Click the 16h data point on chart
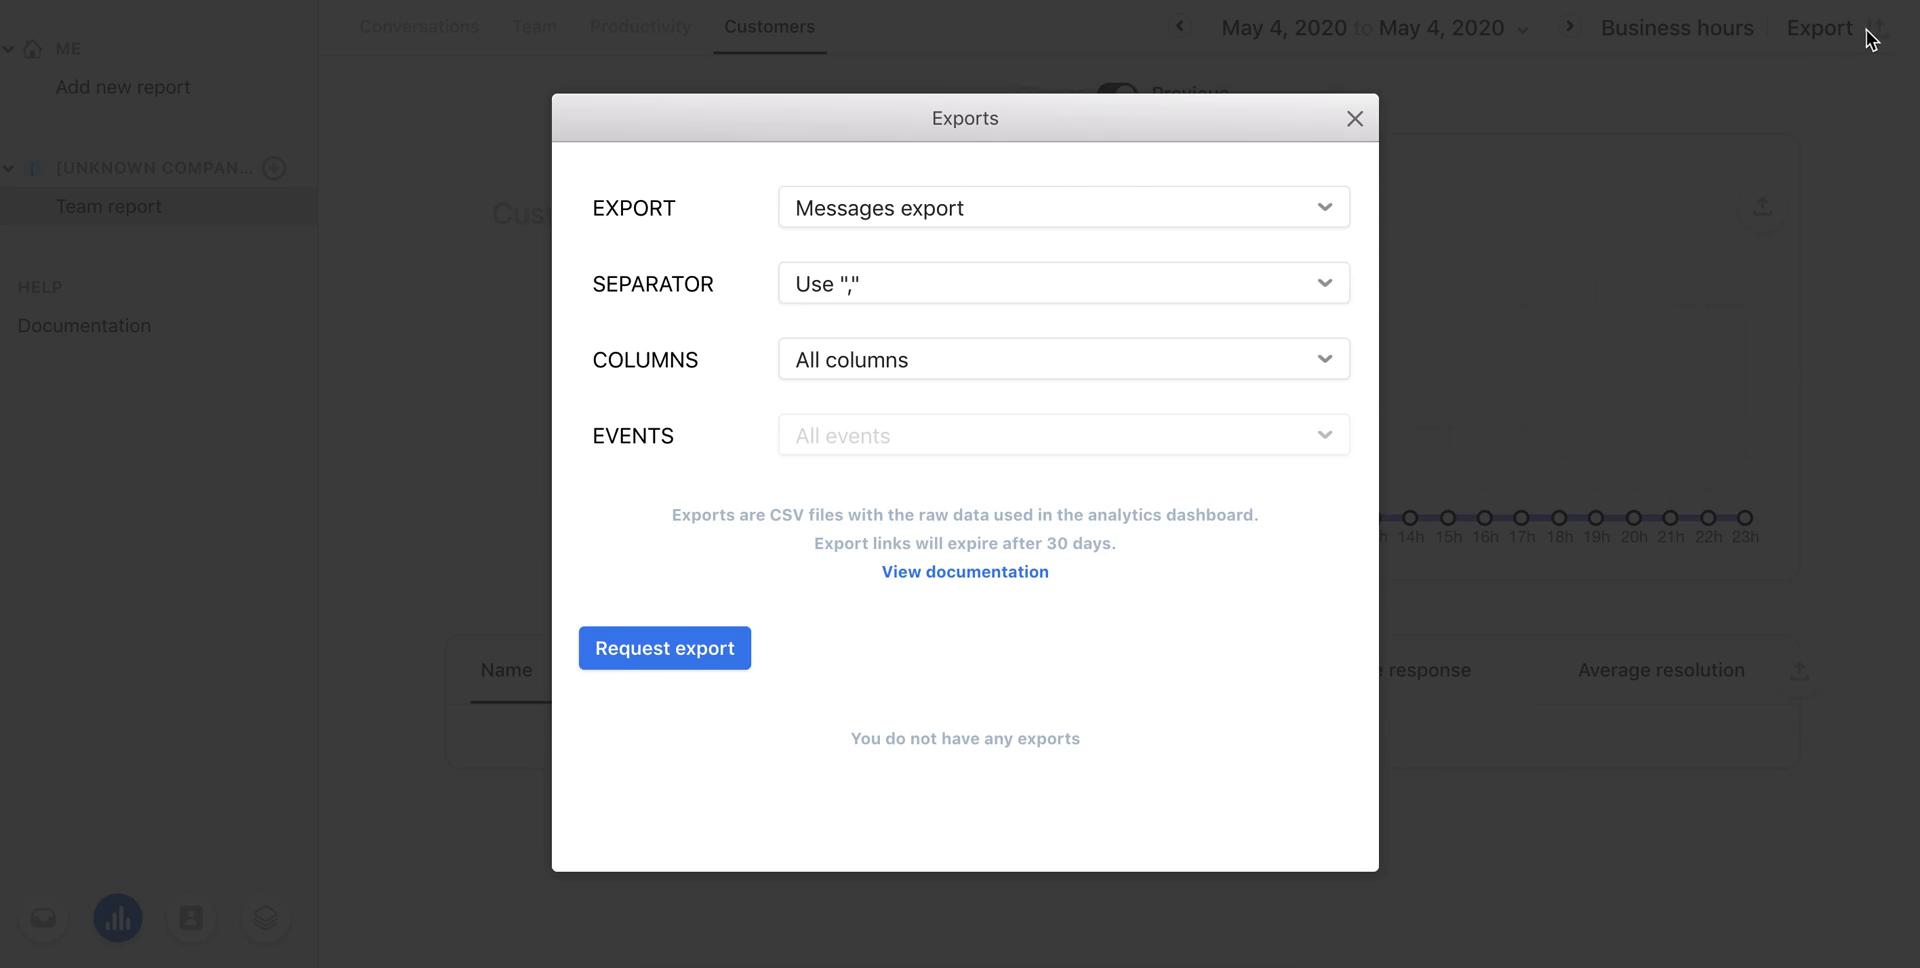Viewport: 1920px width, 968px height. pyautogui.click(x=1485, y=518)
